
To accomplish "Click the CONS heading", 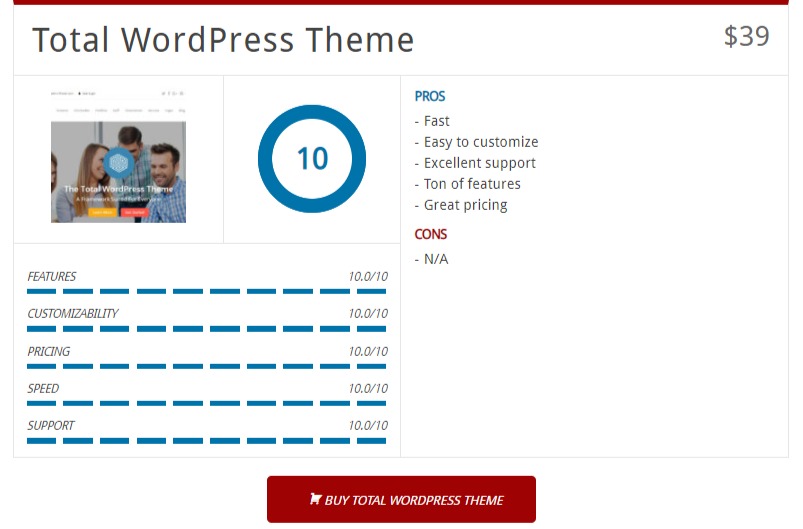I will pyautogui.click(x=431, y=234).
